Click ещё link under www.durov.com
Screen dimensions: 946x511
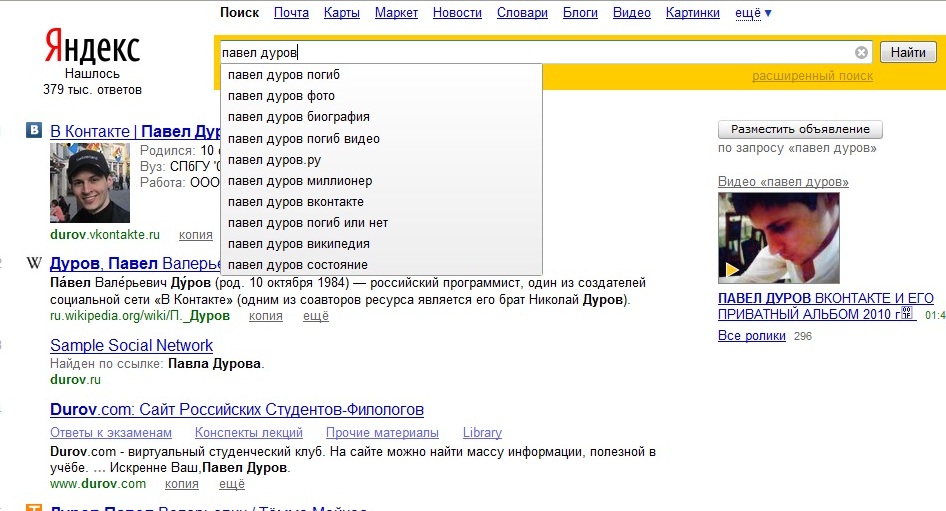pyautogui.click(x=232, y=484)
